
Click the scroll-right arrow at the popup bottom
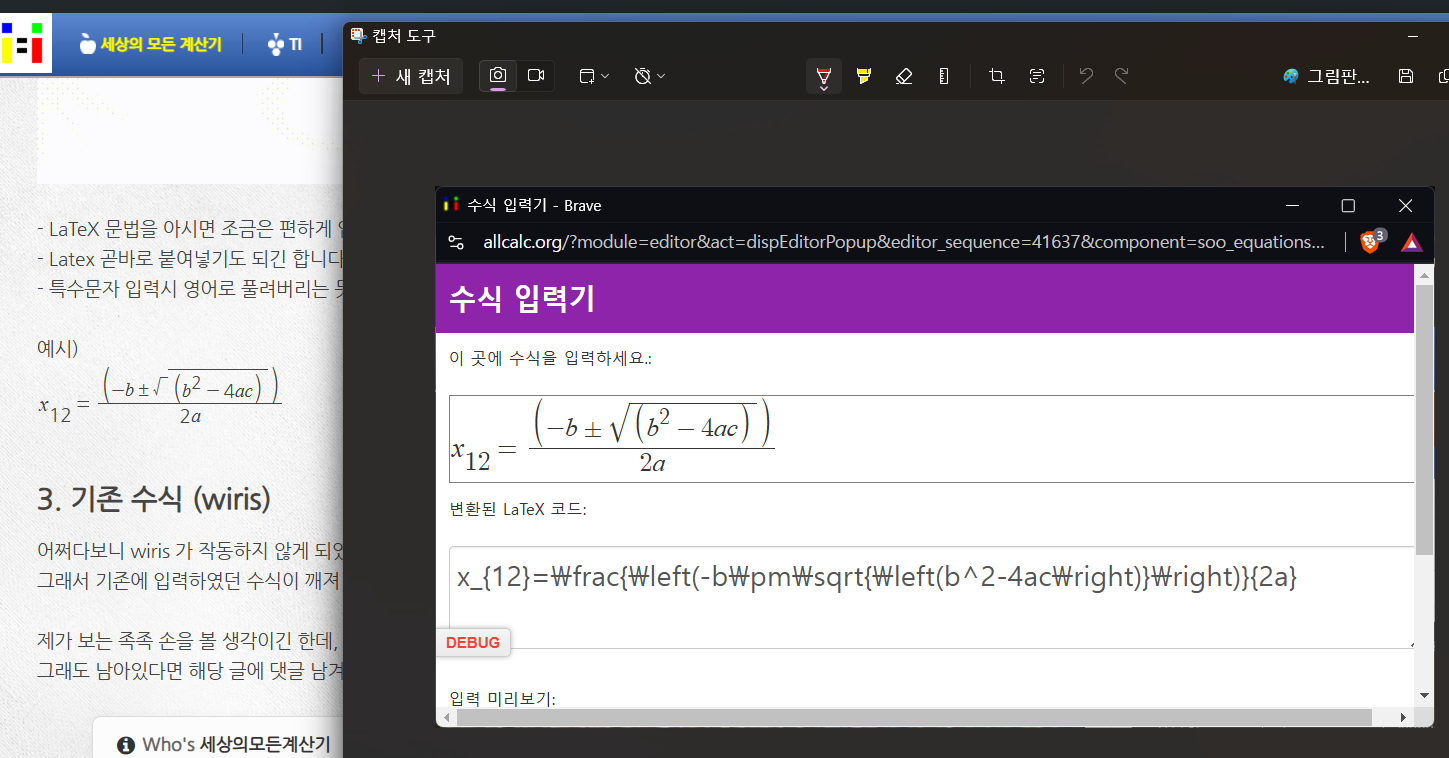click(1403, 717)
